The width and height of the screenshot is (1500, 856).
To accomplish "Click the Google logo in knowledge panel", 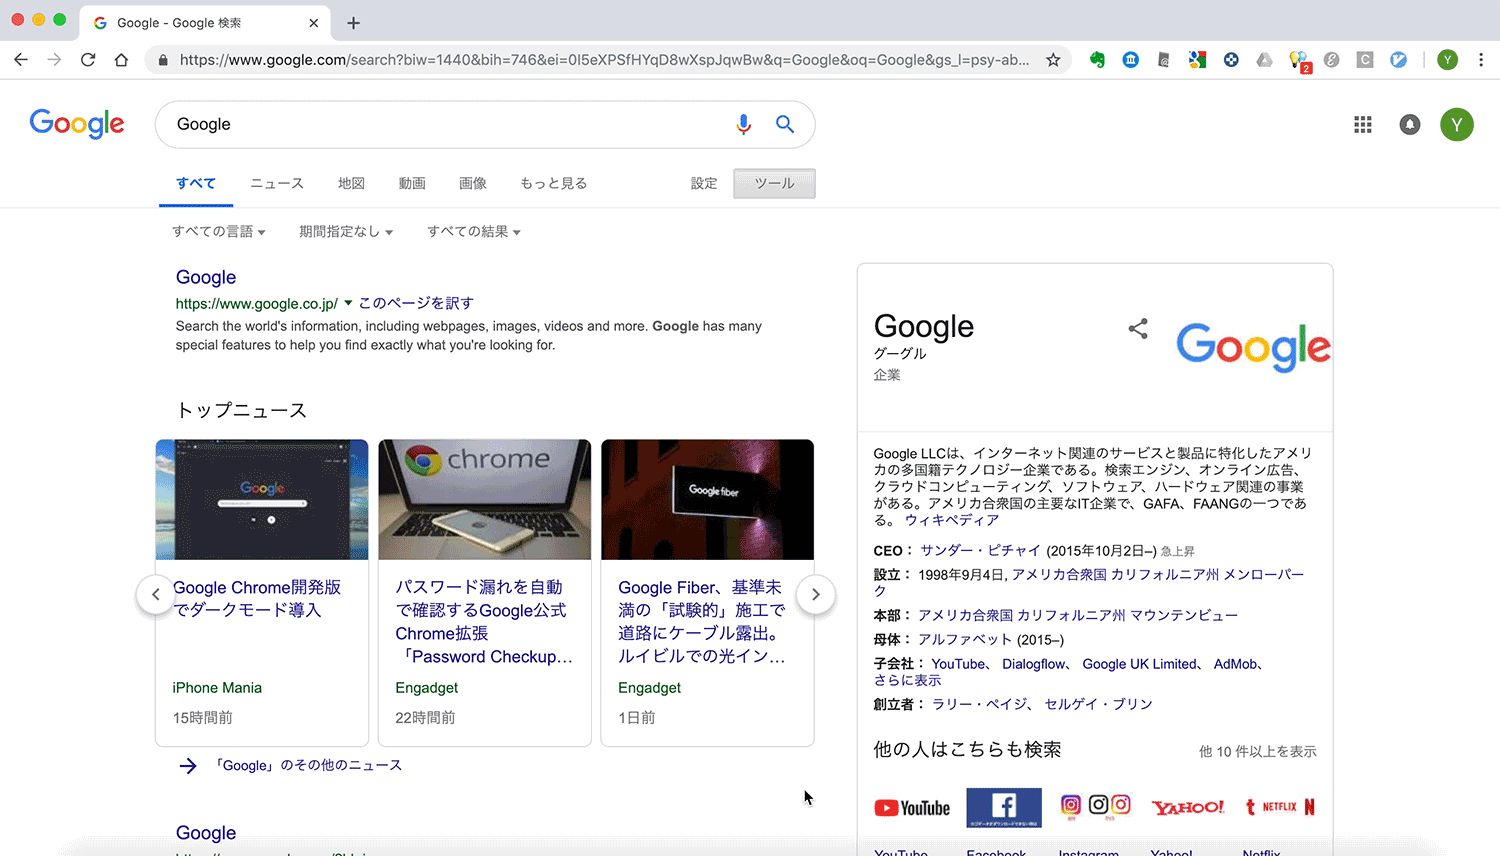I will [1253, 347].
